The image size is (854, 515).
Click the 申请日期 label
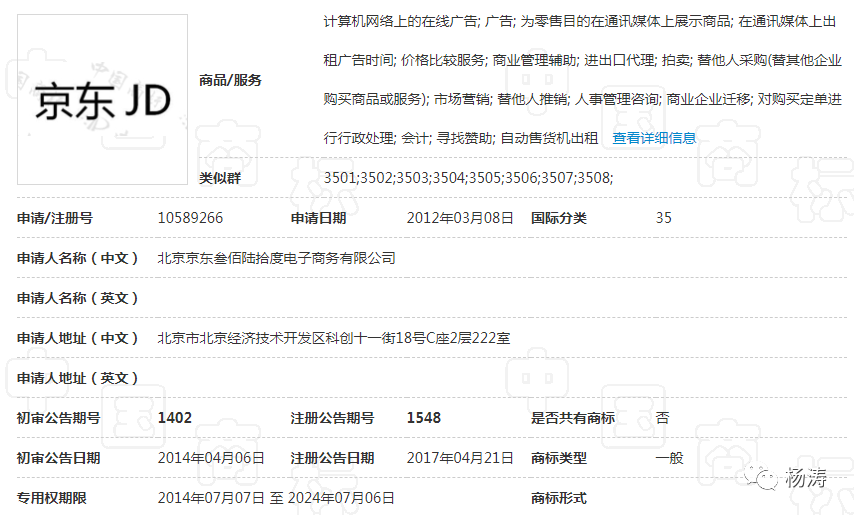[x=318, y=218]
